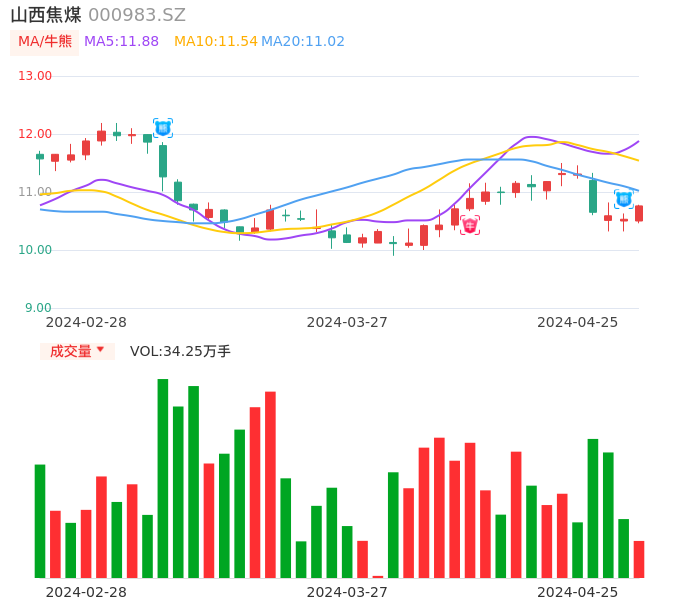Select the MA20:11.02 legend label
The width and height of the screenshot is (686, 606).
tap(303, 42)
